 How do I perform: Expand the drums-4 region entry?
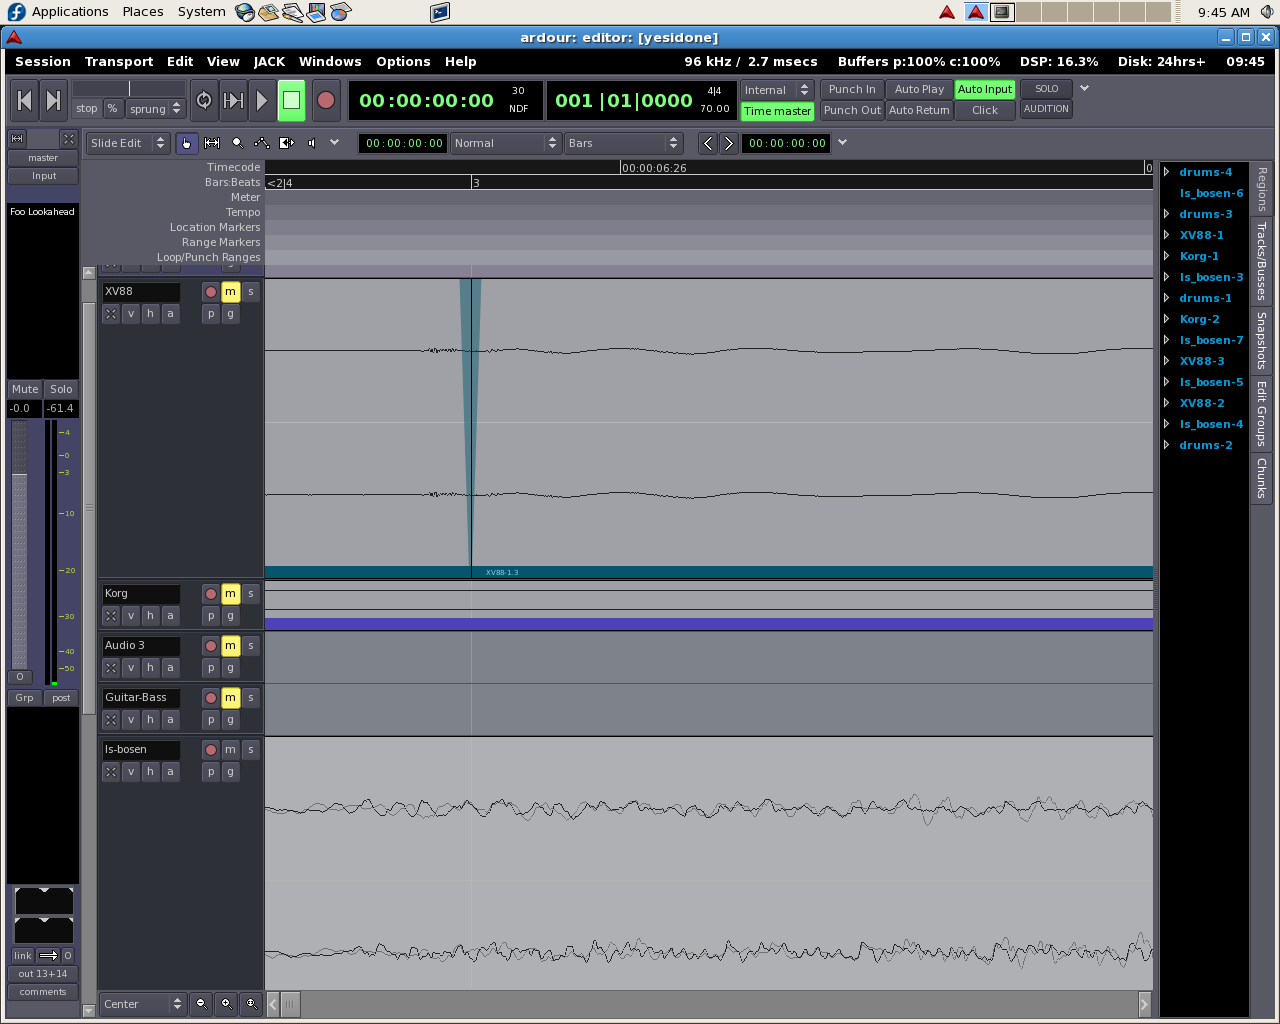tap(1167, 172)
